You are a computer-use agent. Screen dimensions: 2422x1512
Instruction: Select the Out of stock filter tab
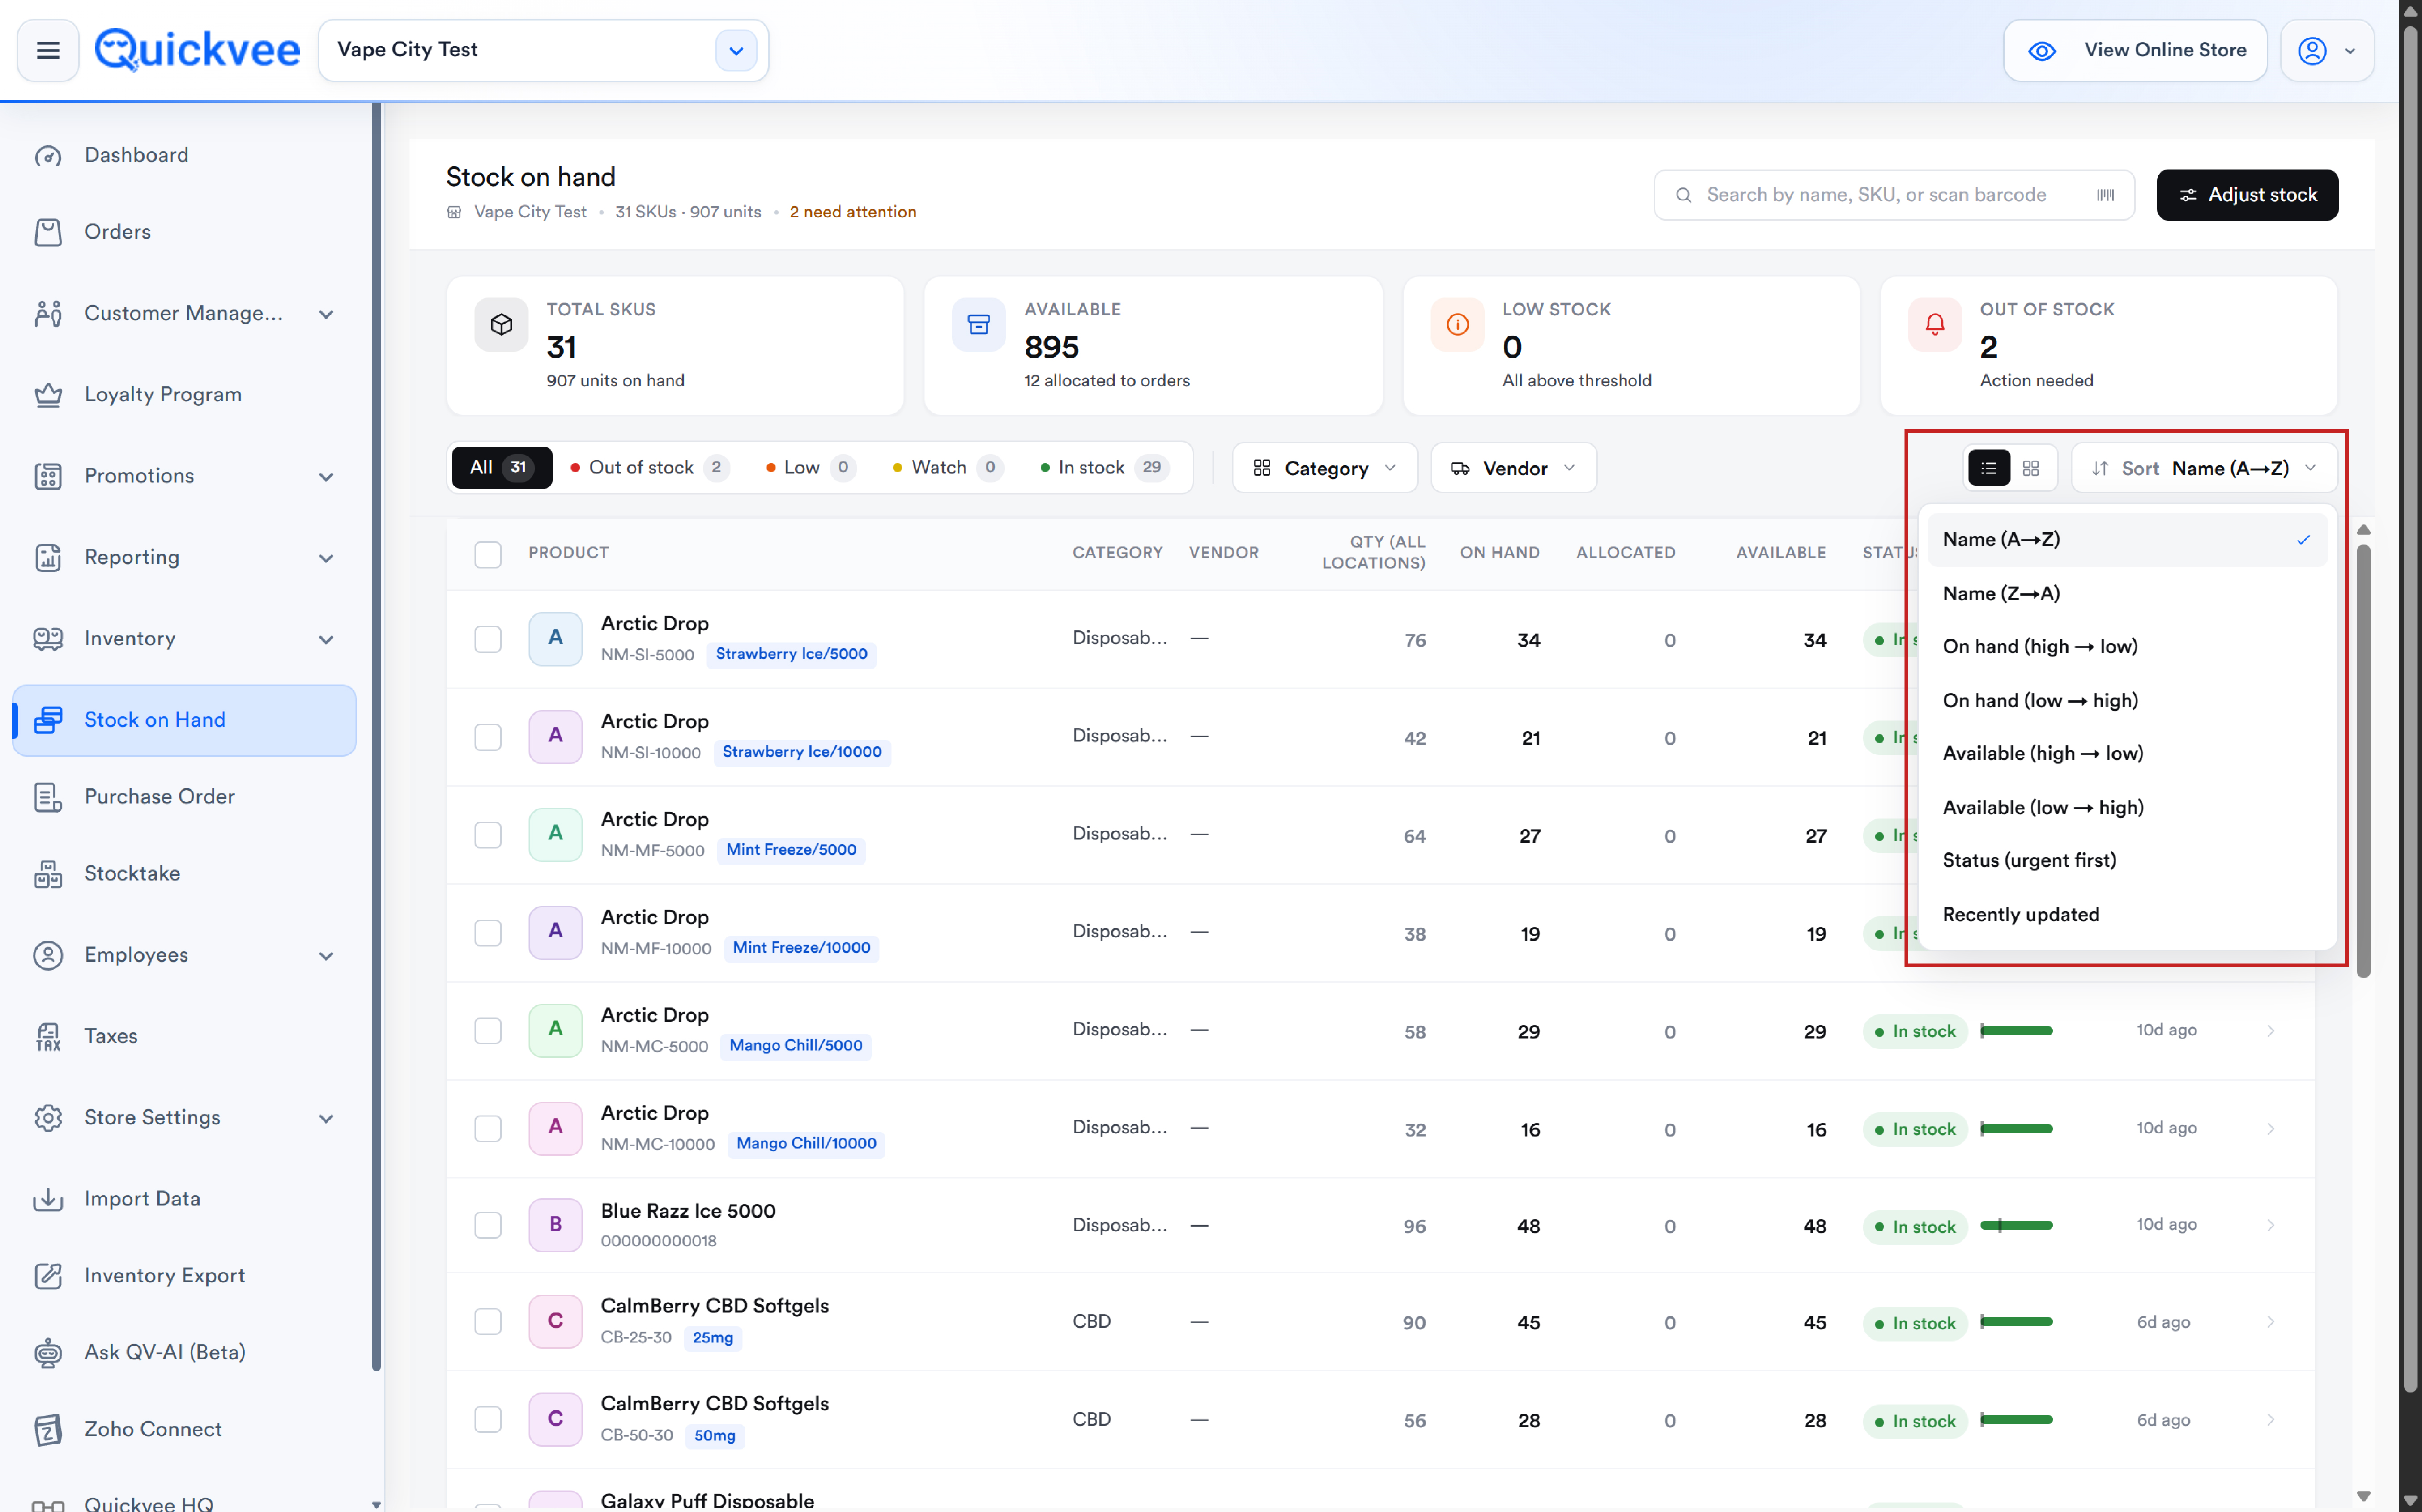point(649,468)
